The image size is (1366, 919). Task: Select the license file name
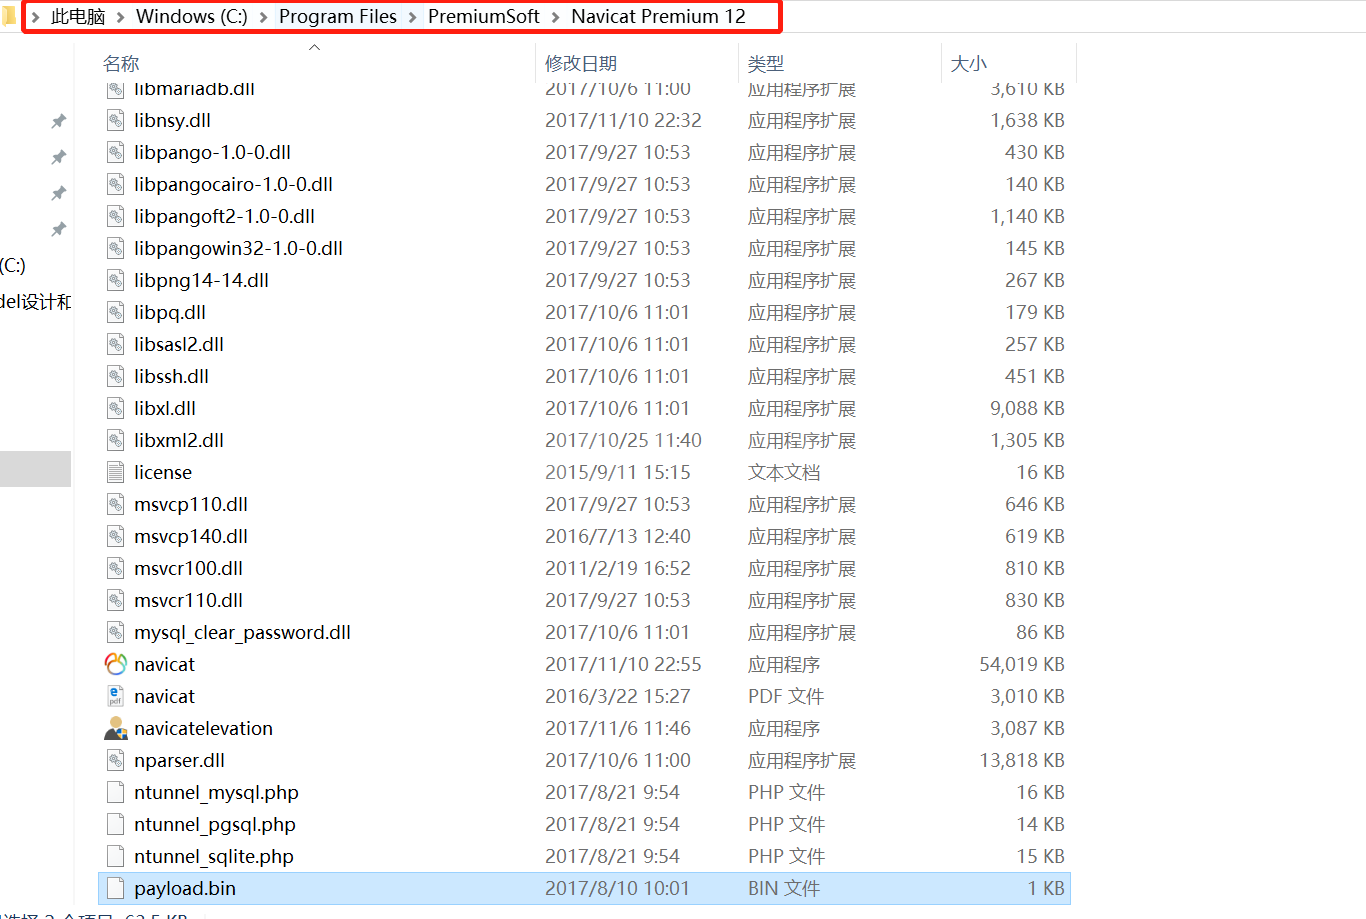pyautogui.click(x=163, y=472)
